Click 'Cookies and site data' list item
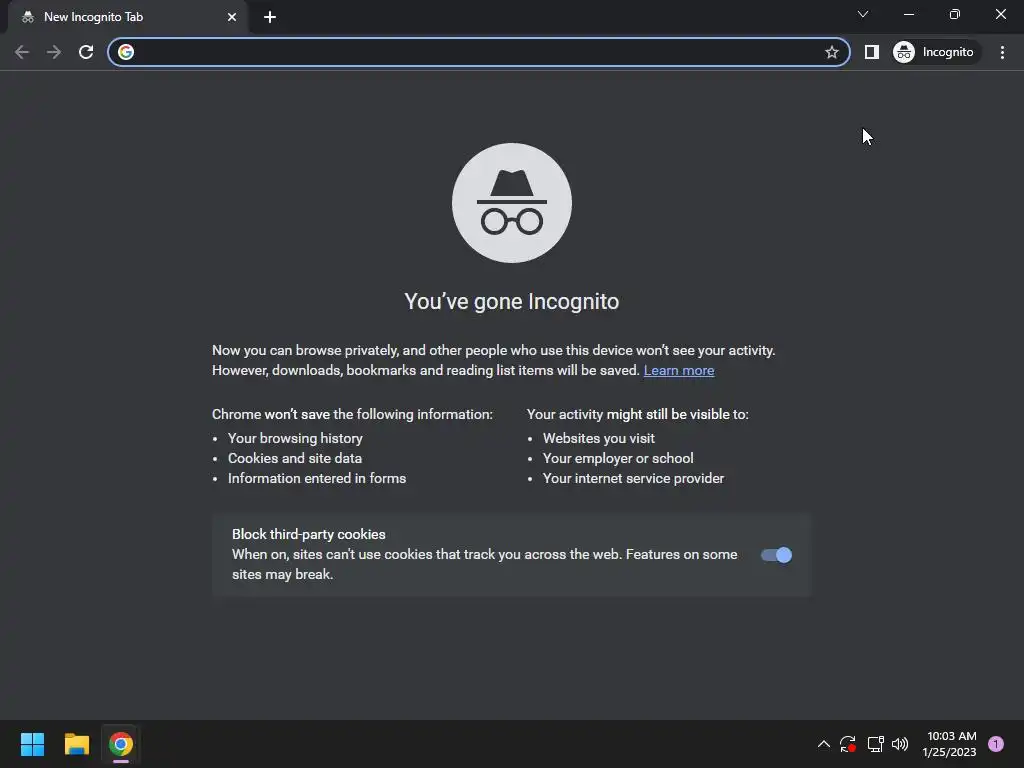The height and width of the screenshot is (768, 1024). [295, 458]
